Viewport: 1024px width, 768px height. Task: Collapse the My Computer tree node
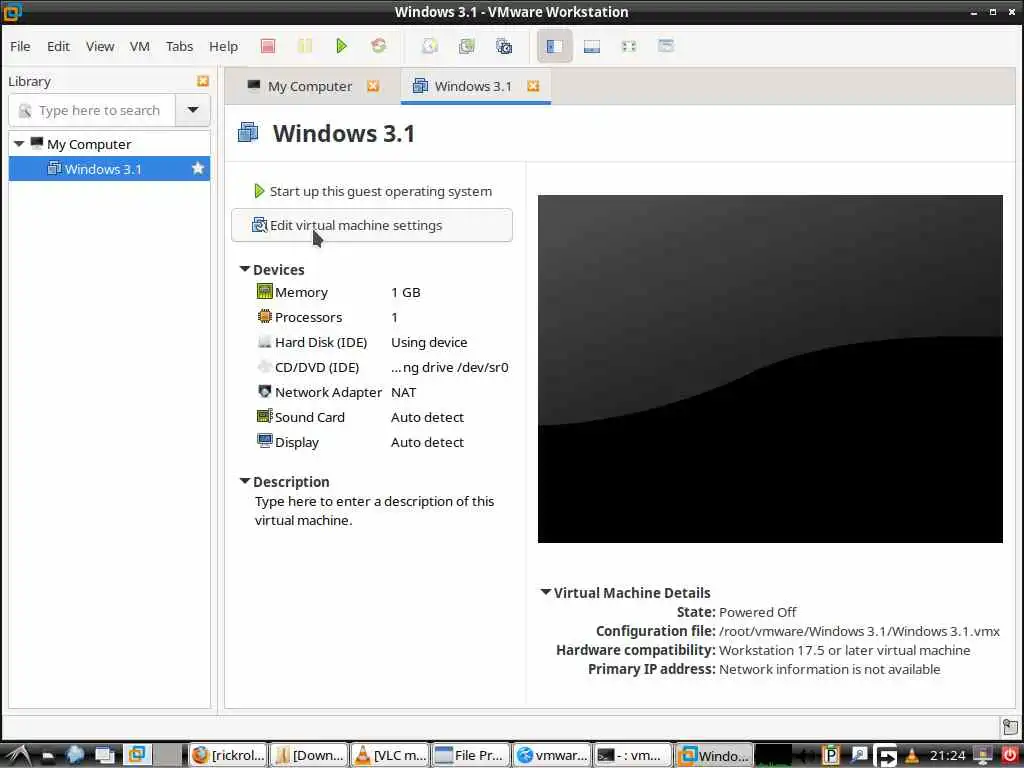pos(19,144)
